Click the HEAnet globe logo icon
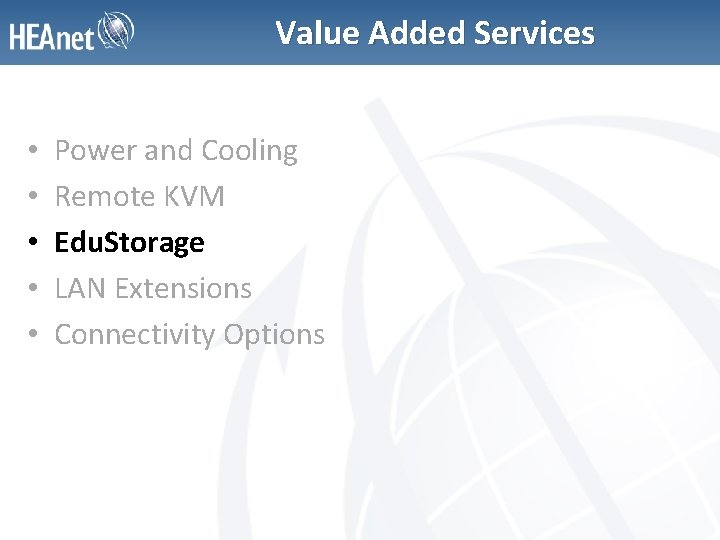Image resolution: width=720 pixels, height=540 pixels. (116, 30)
